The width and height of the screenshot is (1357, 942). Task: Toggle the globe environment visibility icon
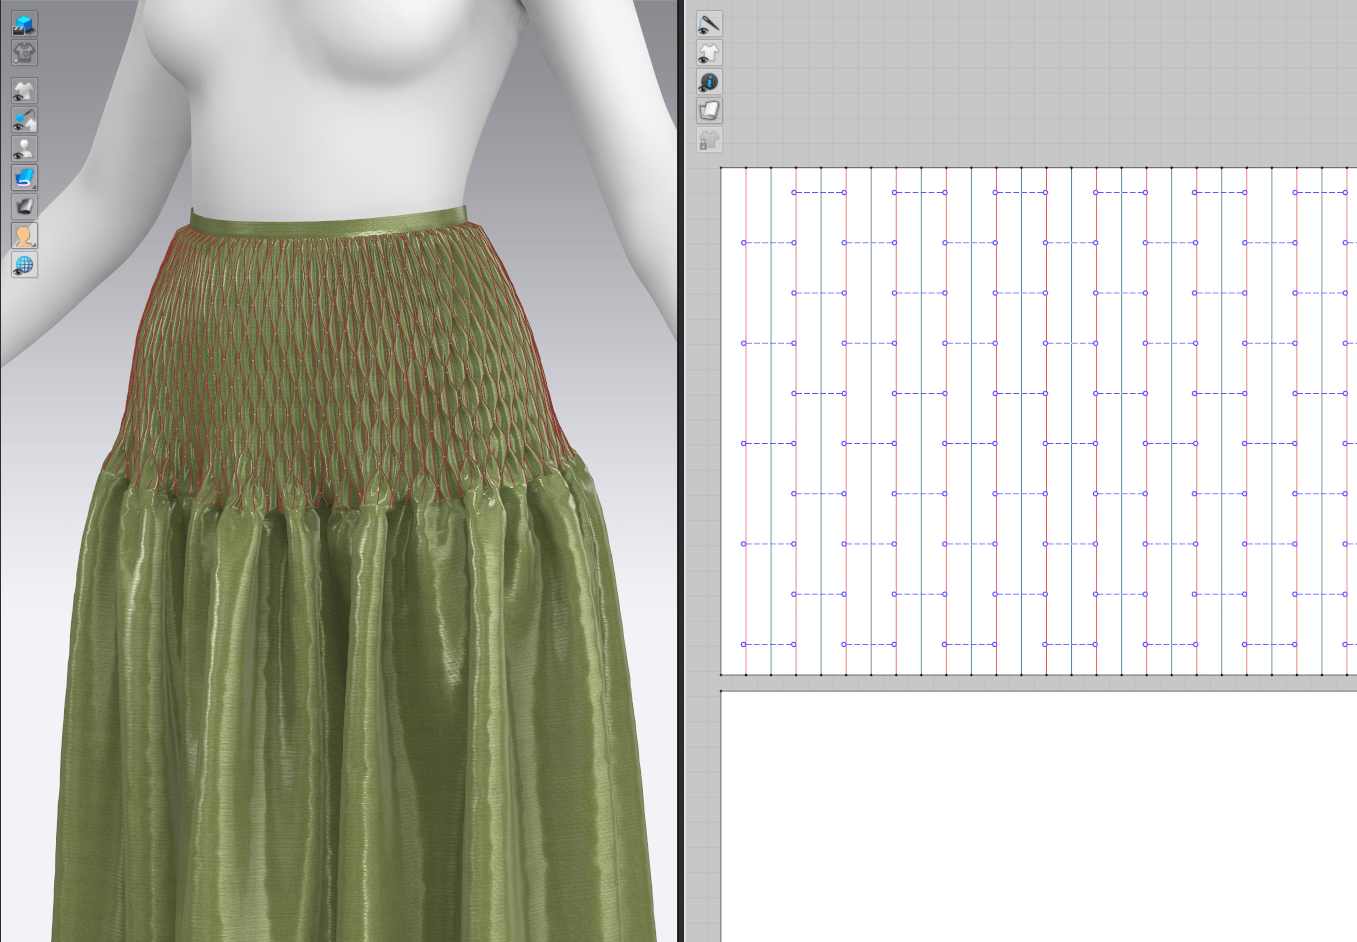pyautogui.click(x=24, y=265)
